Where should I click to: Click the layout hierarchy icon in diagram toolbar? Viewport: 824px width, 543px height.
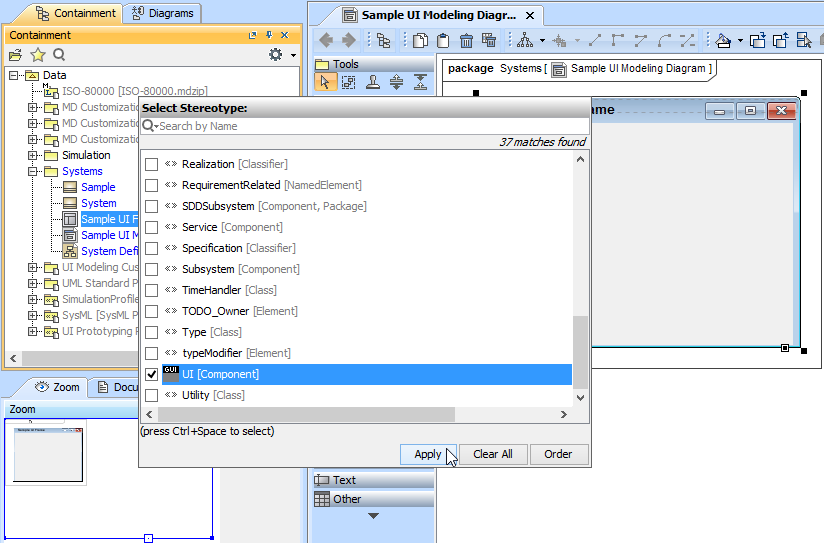coord(524,41)
